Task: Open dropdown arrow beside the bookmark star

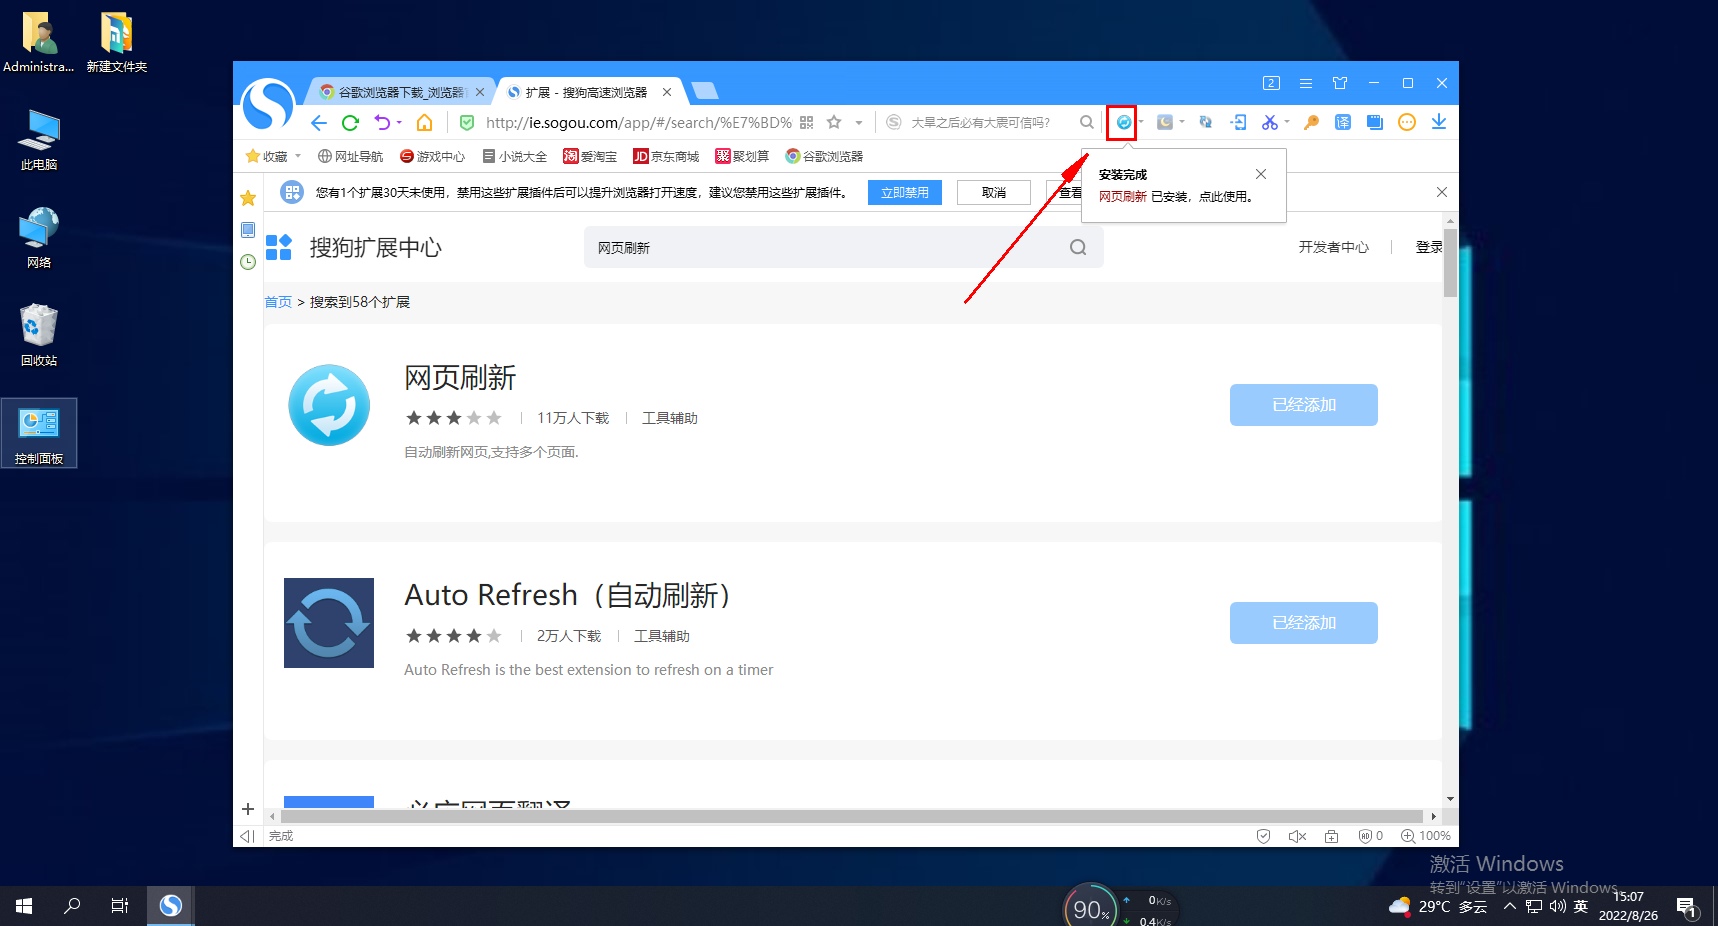Action: 859,122
